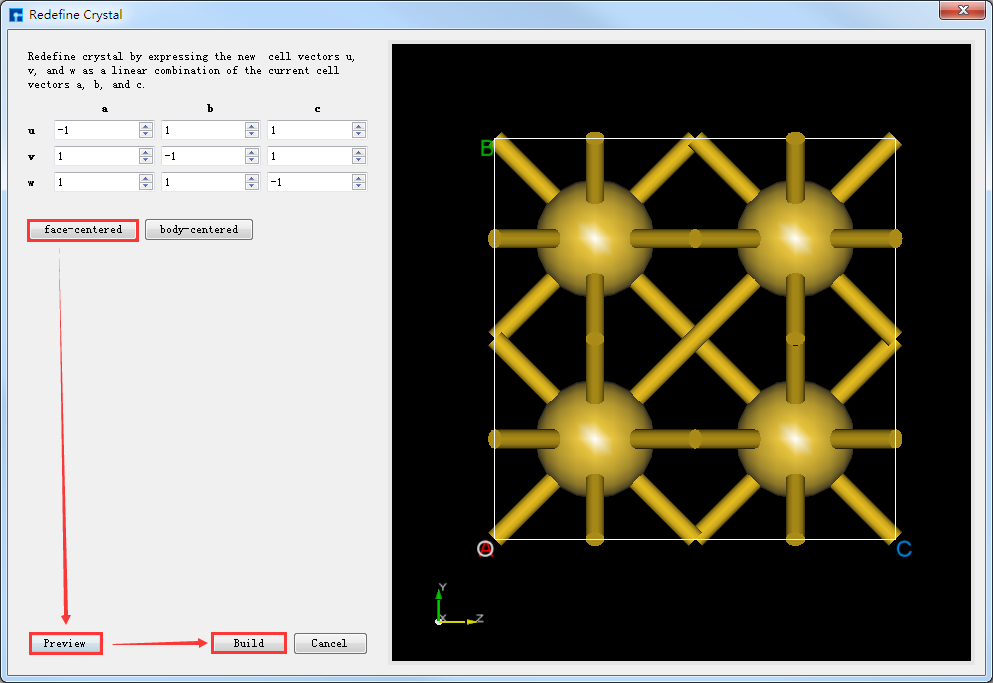Increment the u coefficient for vector a
The height and width of the screenshot is (683, 993).
point(145,126)
